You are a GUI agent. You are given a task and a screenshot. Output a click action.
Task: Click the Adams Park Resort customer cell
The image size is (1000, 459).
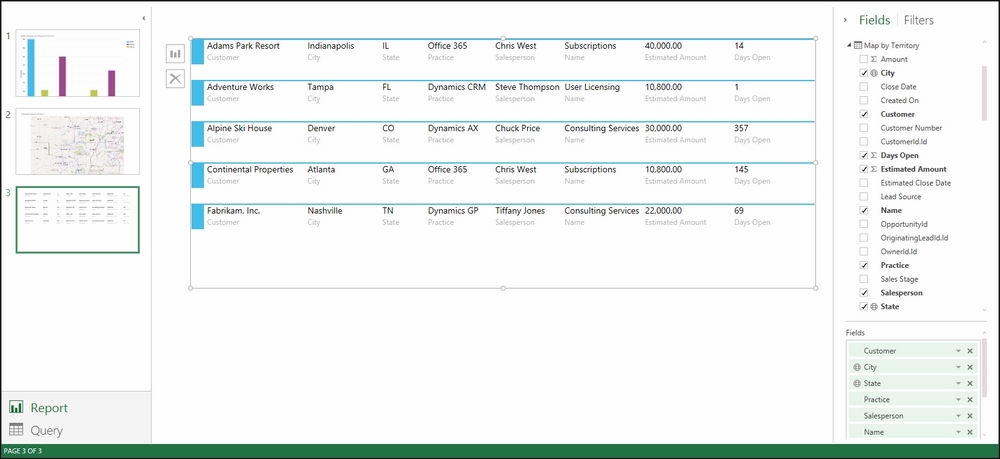coord(244,46)
